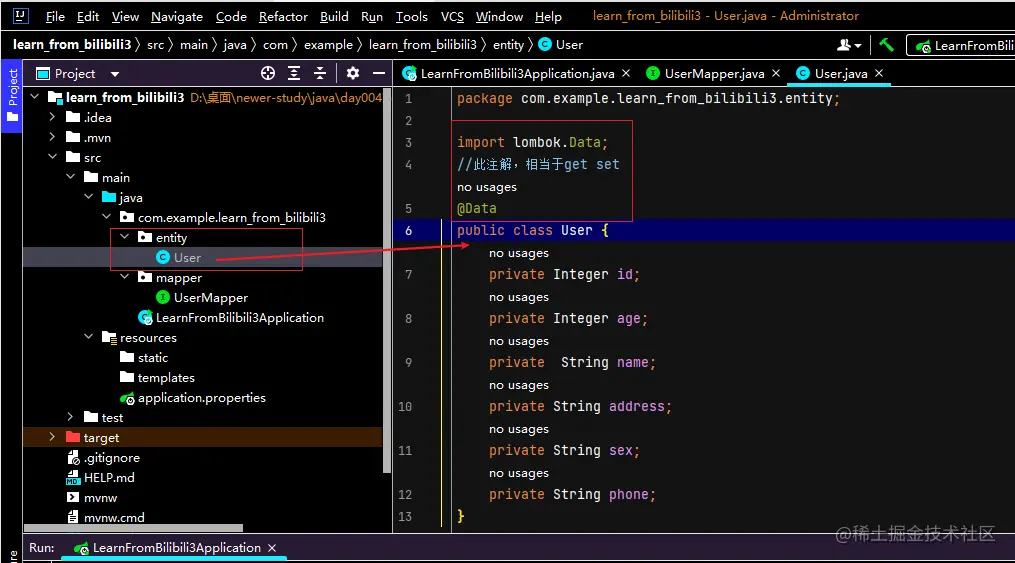Click the @Data annotation in code

(x=477, y=208)
